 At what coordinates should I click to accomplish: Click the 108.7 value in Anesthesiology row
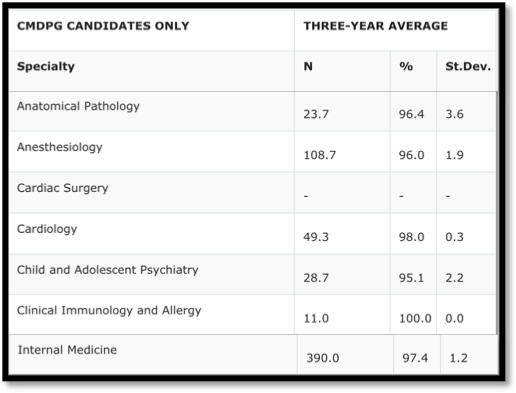click(320, 155)
